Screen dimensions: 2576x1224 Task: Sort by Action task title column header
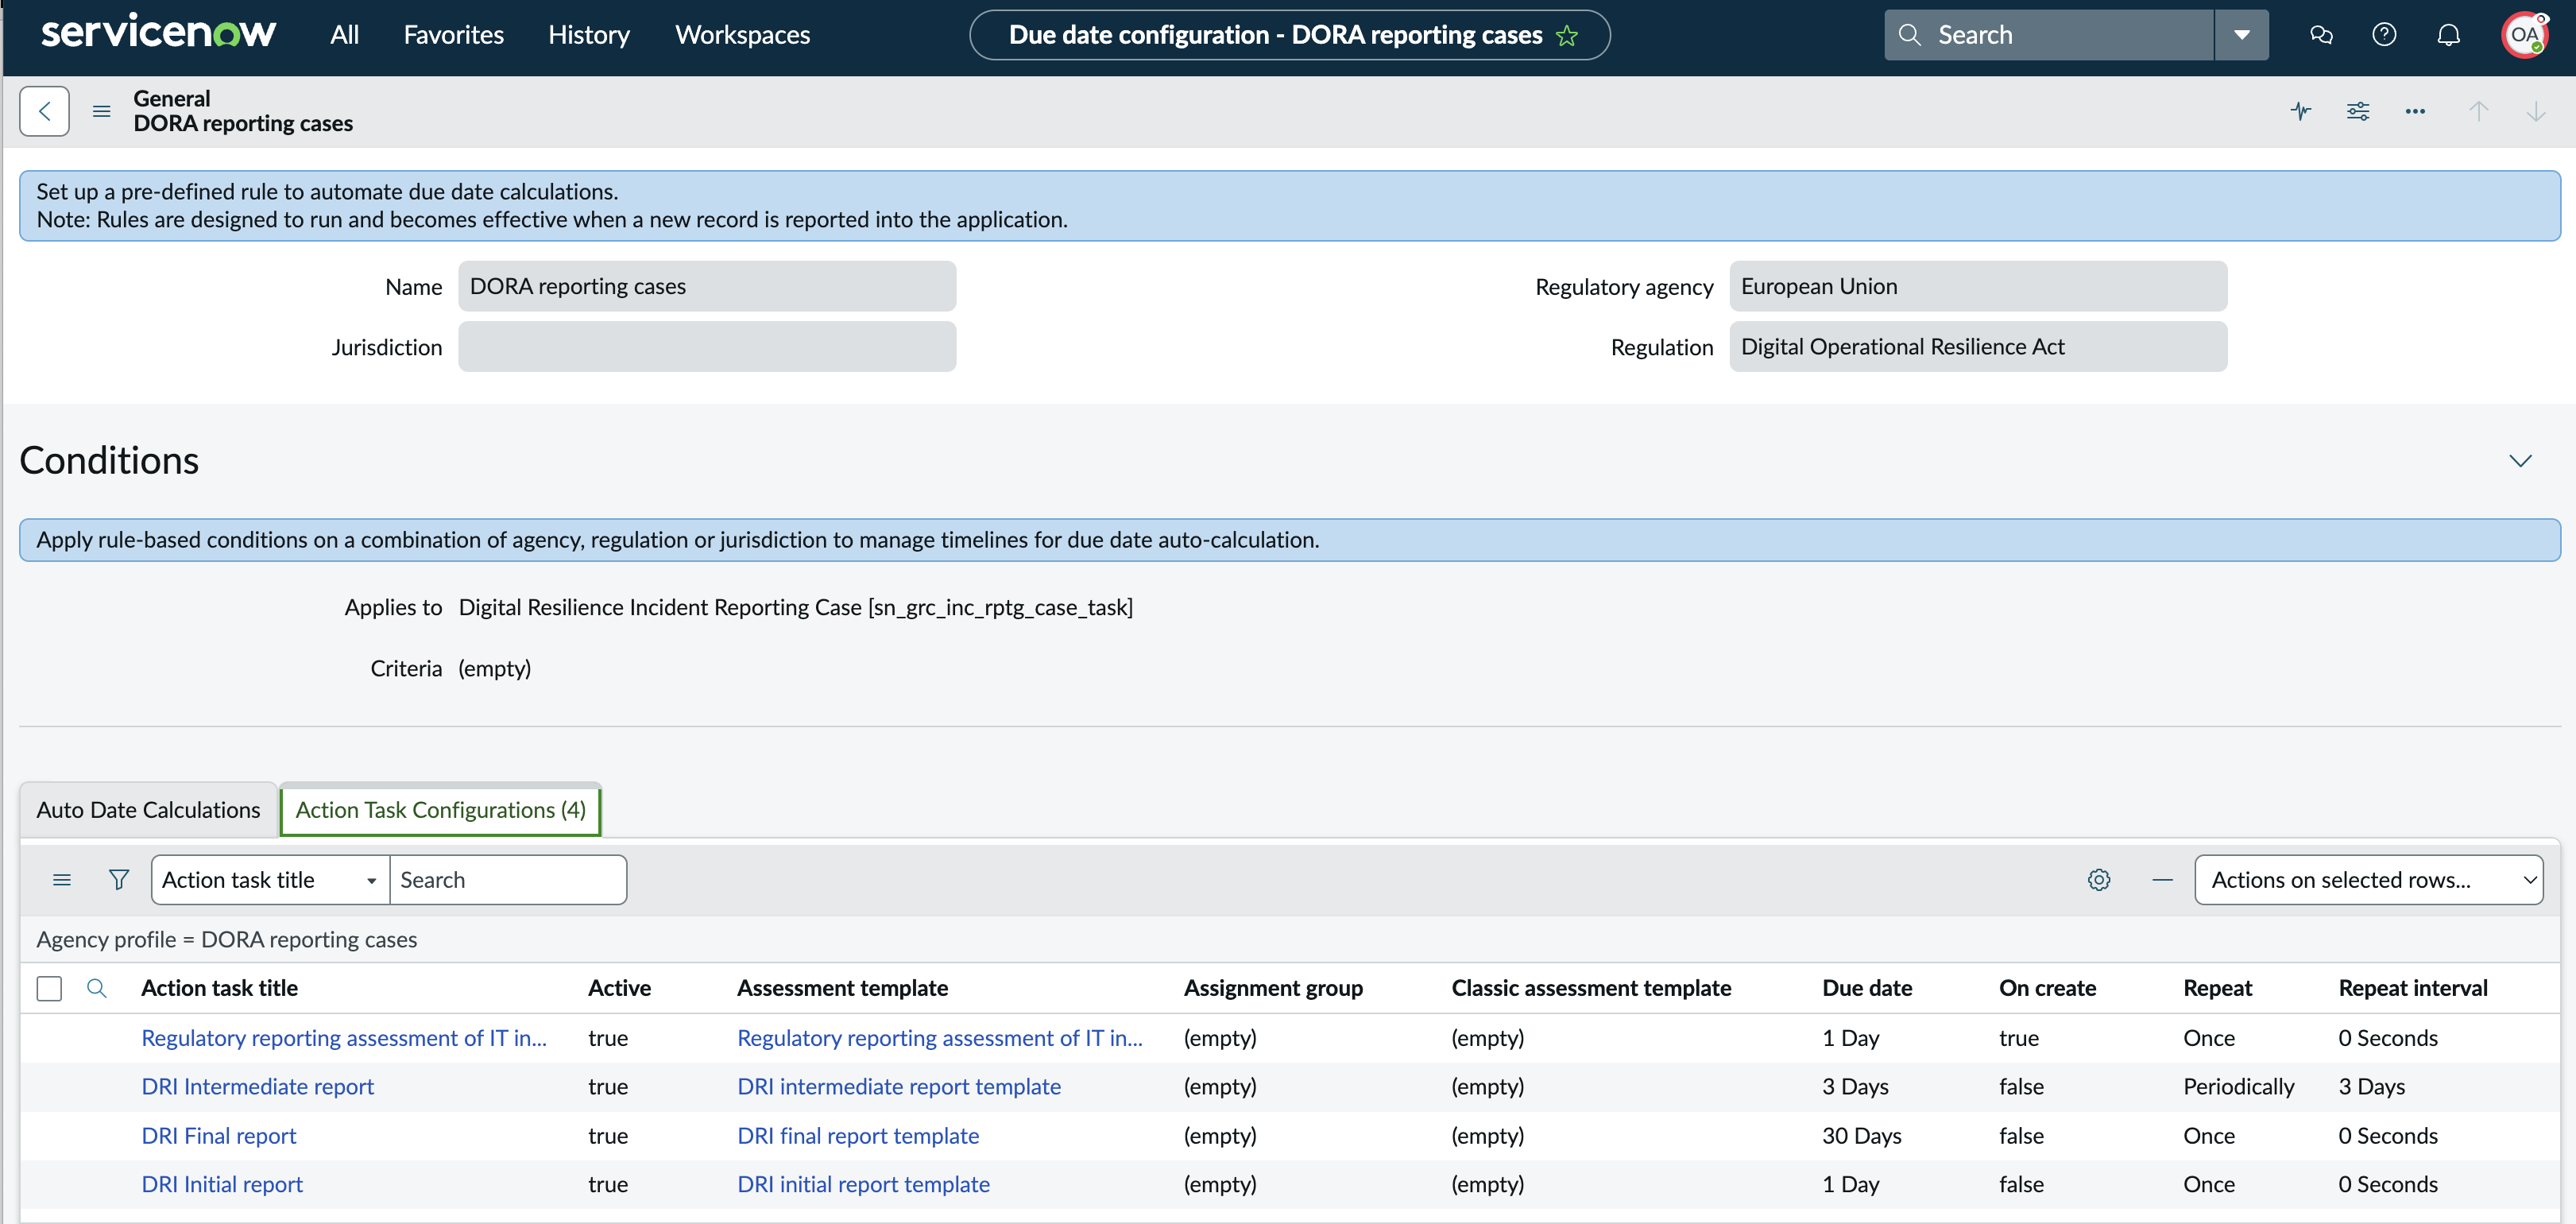click(219, 988)
